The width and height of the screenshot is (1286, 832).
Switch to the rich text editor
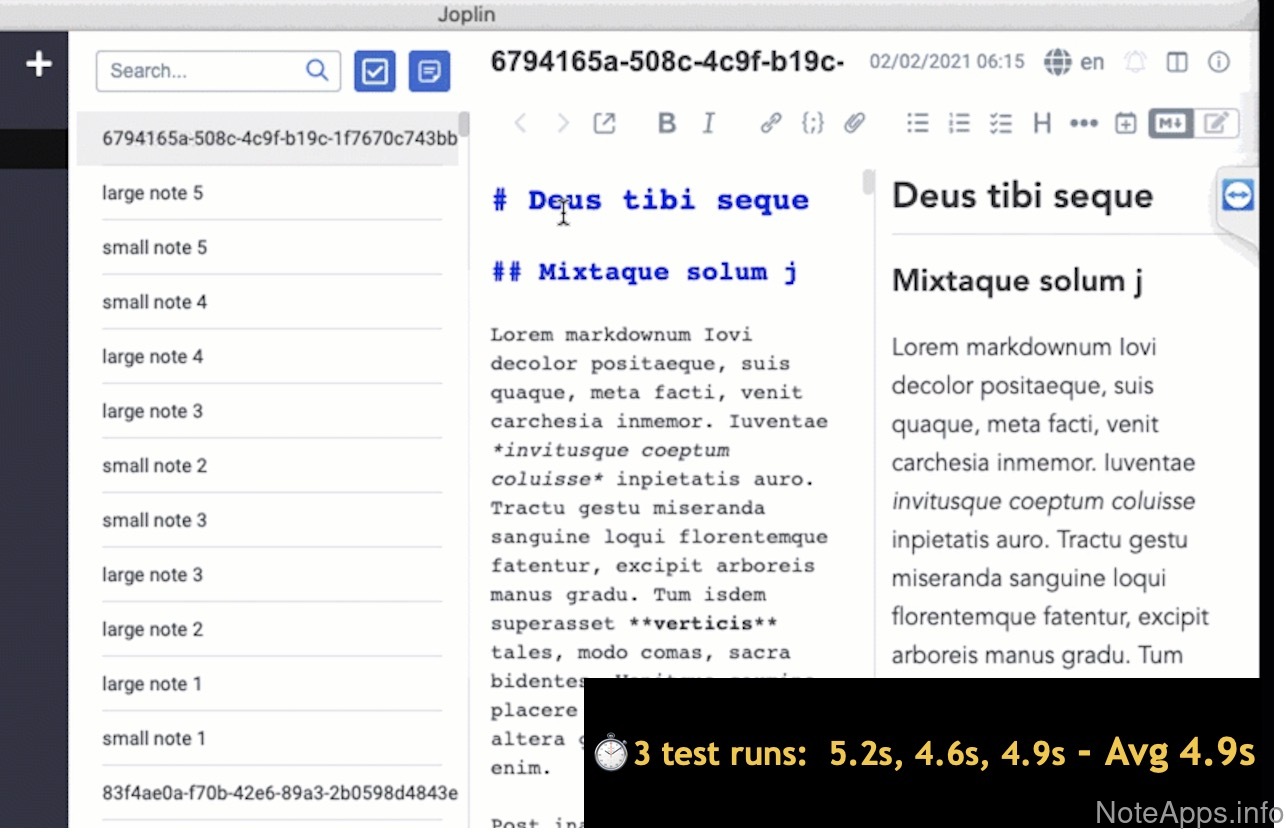click(x=1216, y=123)
